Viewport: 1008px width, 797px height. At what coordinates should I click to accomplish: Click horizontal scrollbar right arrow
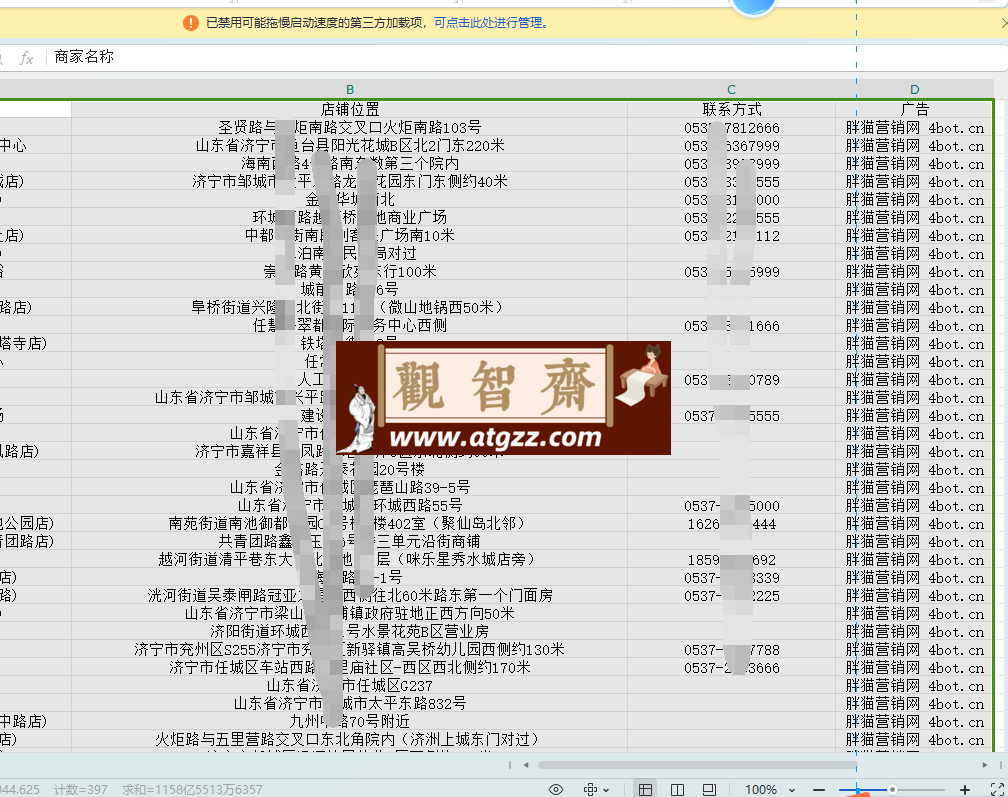coord(985,765)
